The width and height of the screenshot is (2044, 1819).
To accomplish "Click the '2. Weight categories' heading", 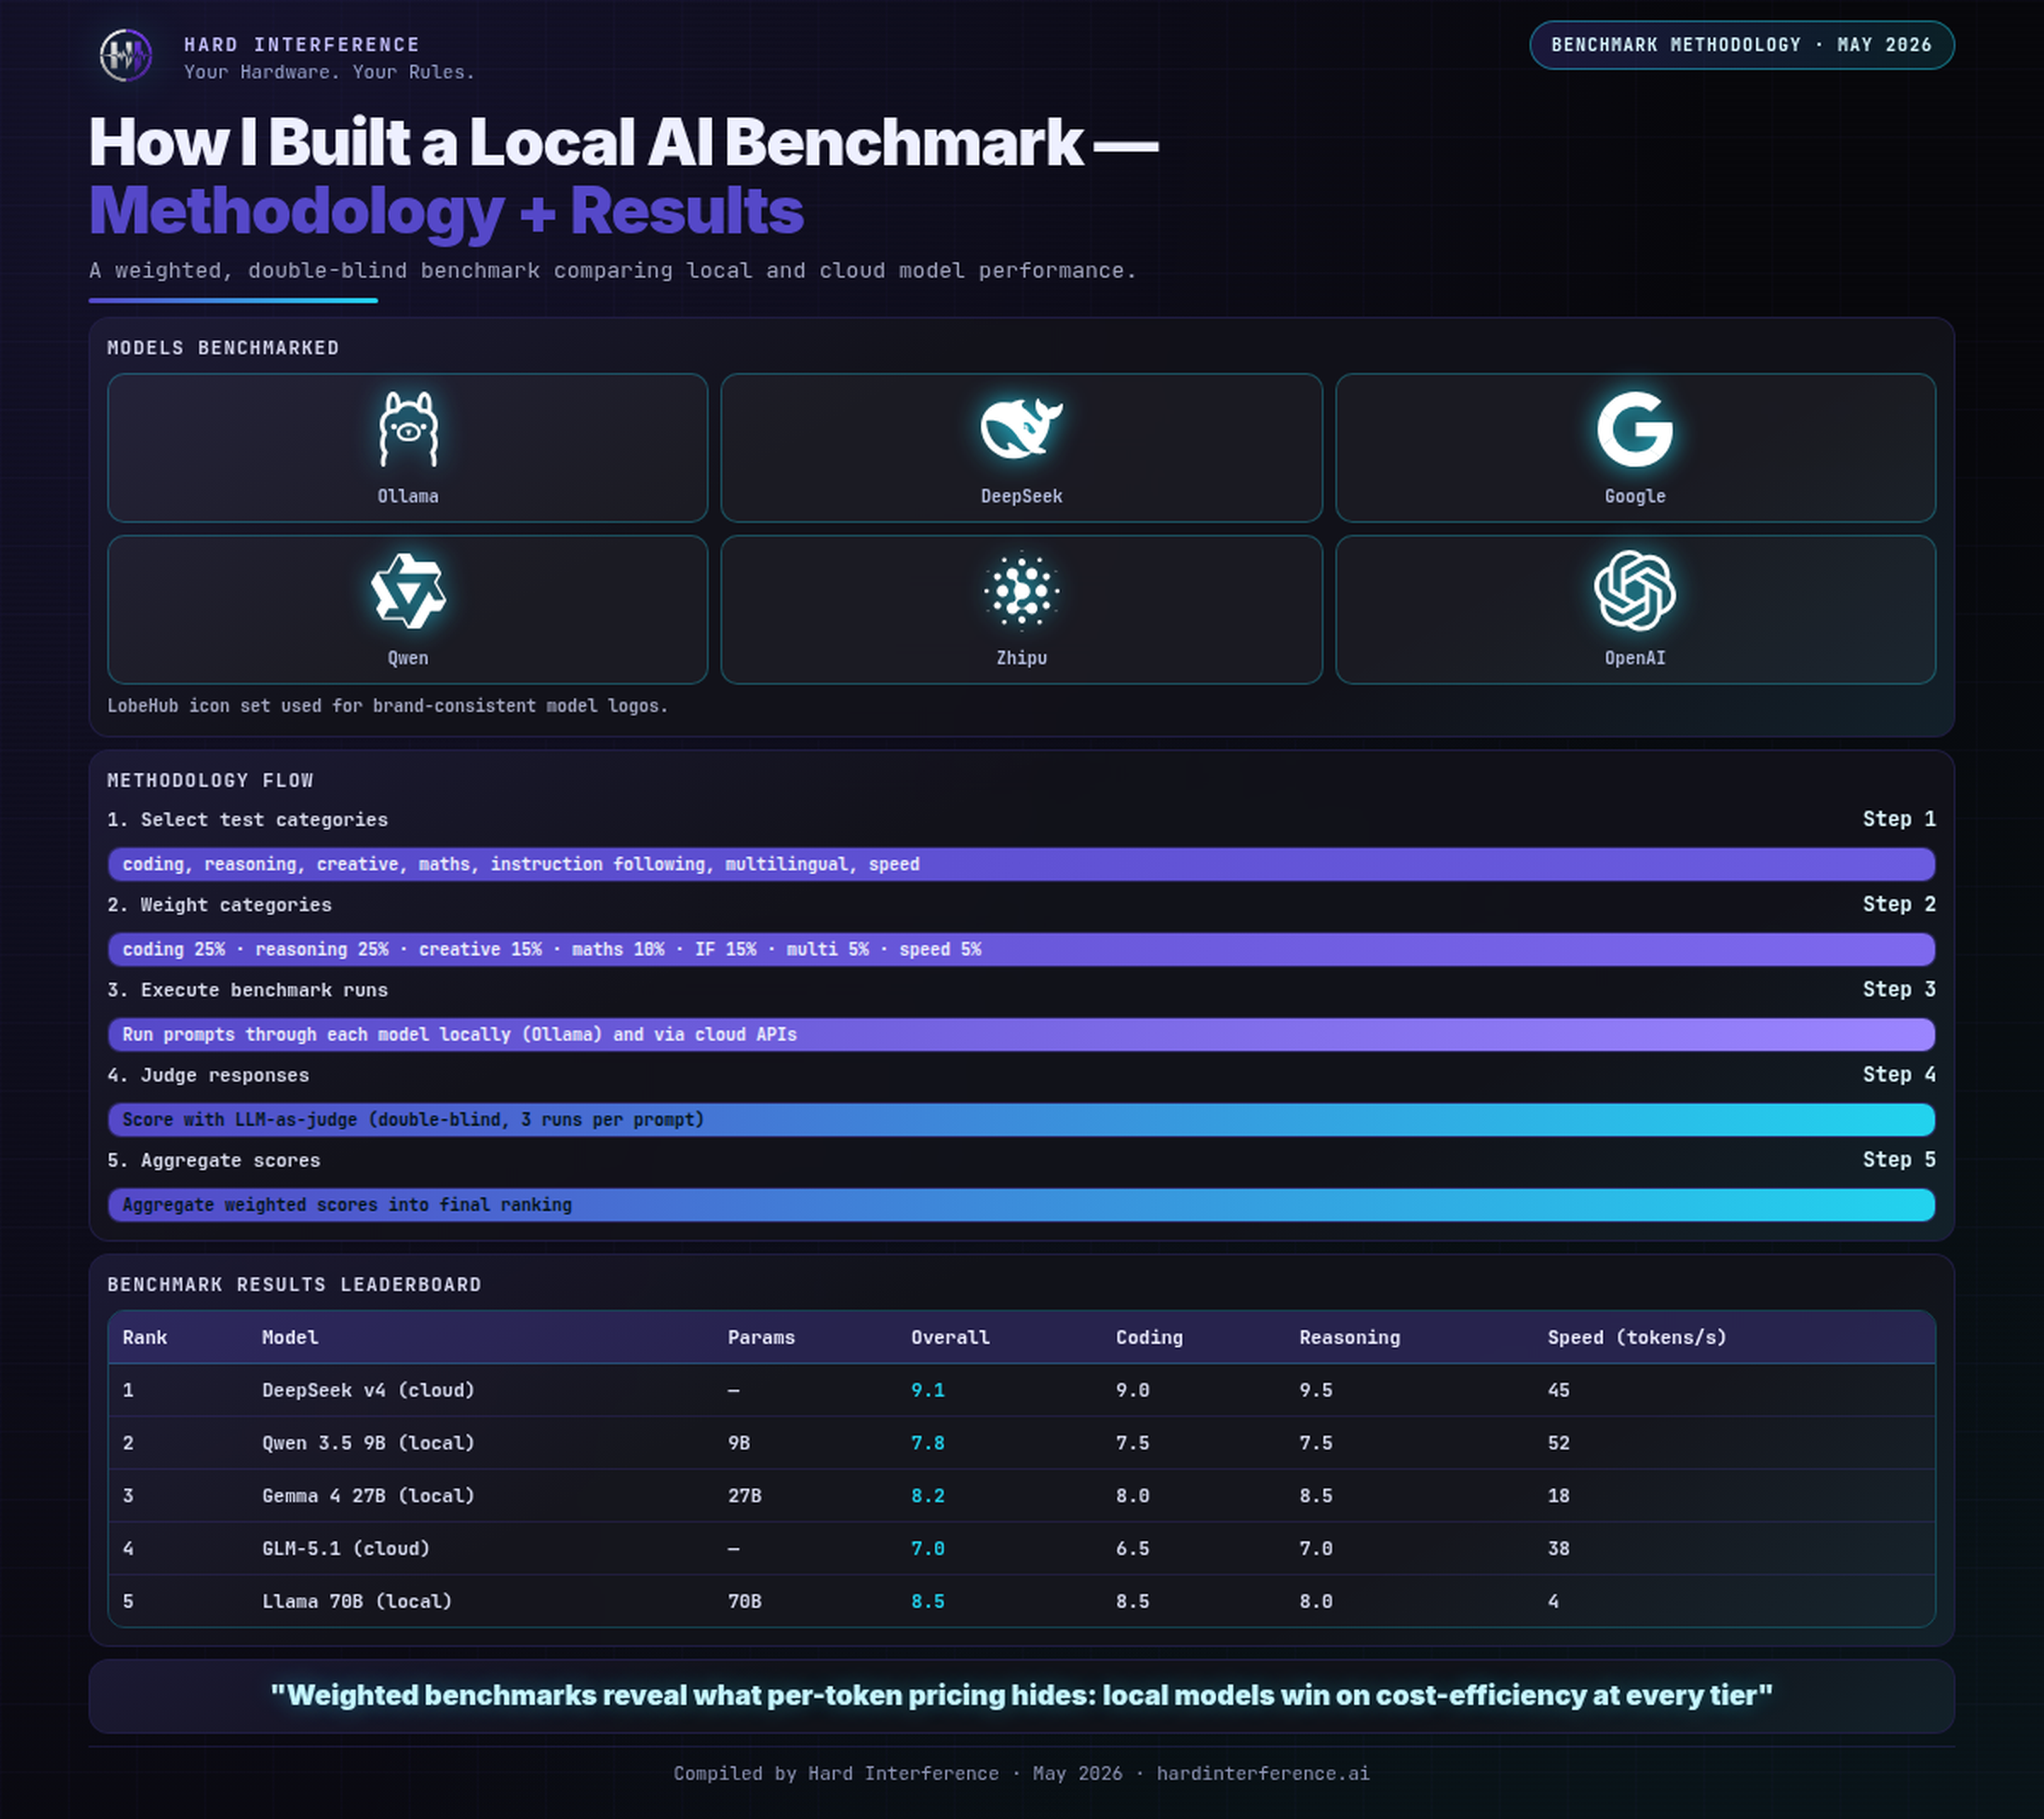I will [219, 904].
